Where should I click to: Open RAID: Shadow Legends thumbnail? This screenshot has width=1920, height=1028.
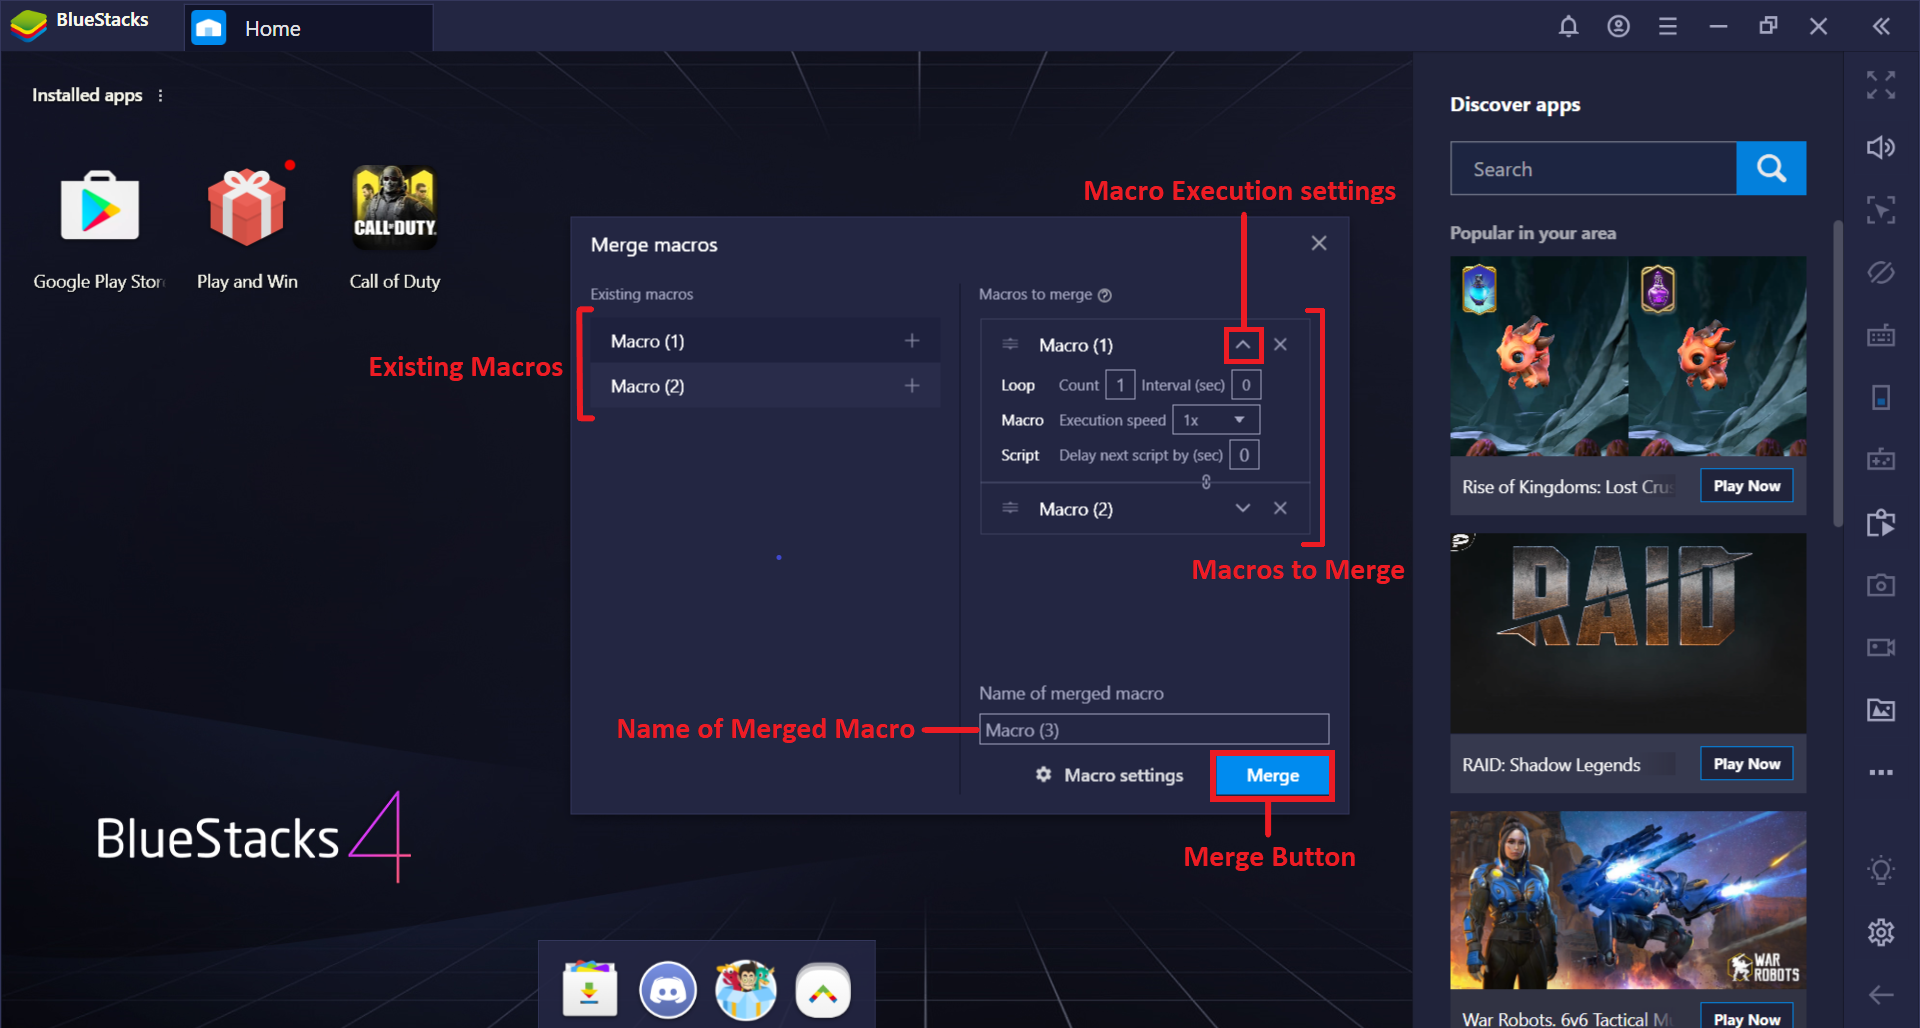(x=1628, y=633)
